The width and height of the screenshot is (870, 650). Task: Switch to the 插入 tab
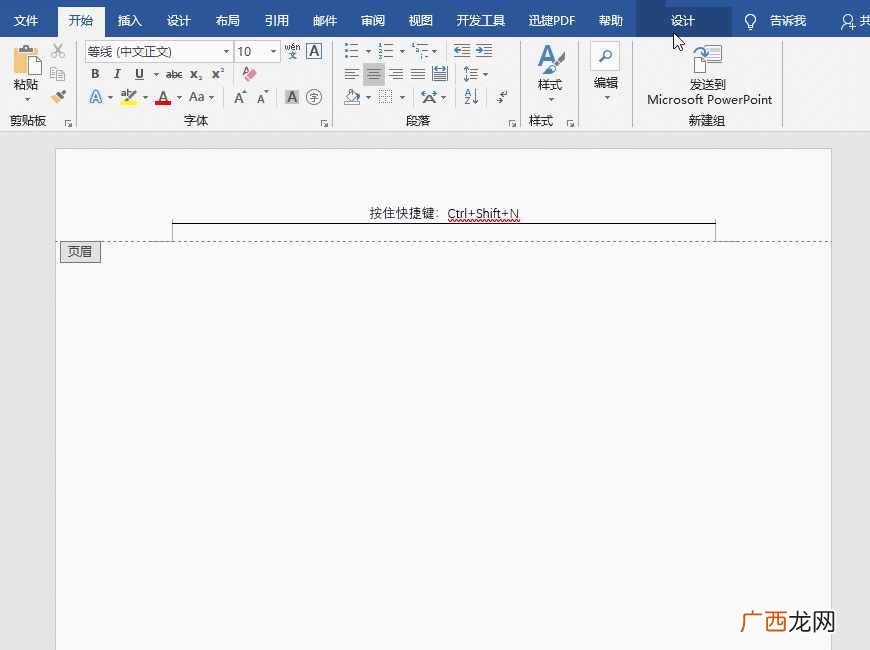pos(130,21)
